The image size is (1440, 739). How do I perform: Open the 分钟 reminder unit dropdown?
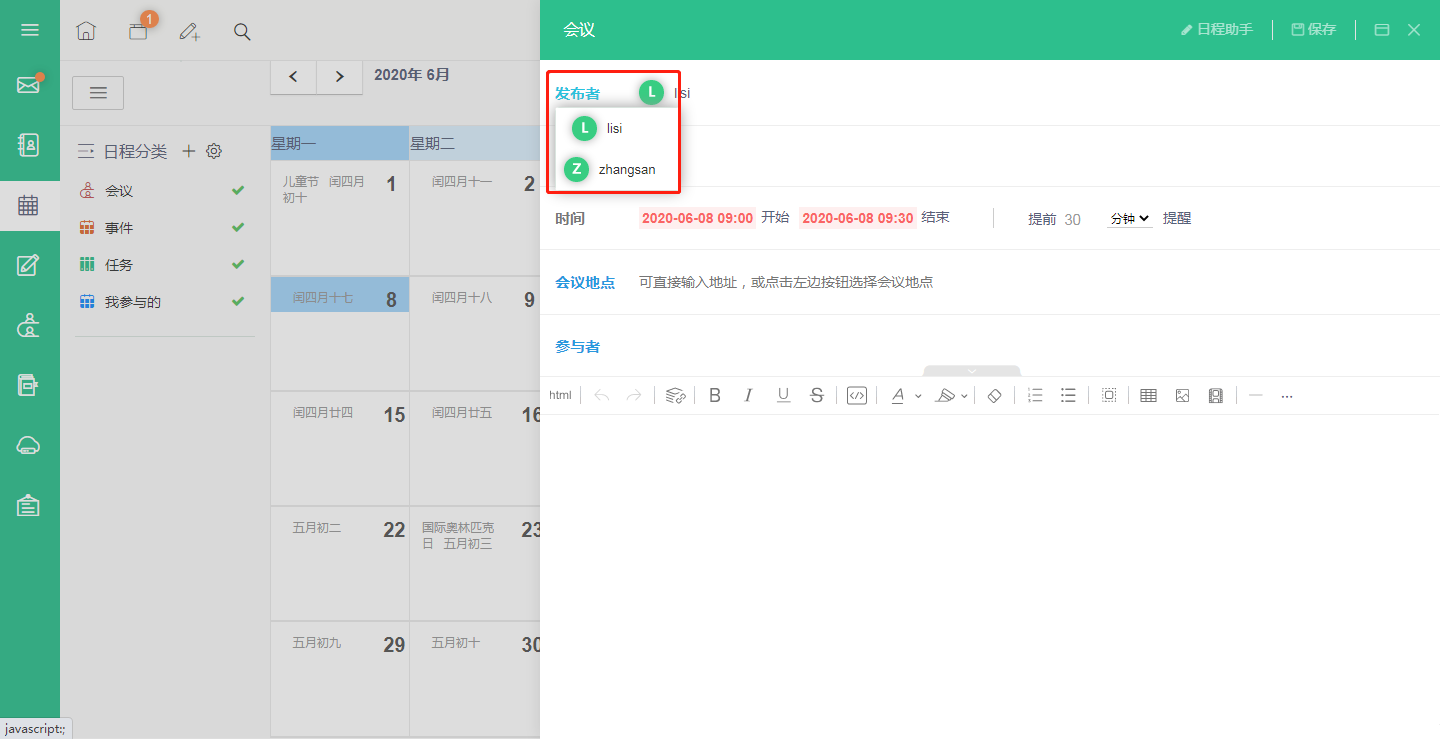point(1130,218)
